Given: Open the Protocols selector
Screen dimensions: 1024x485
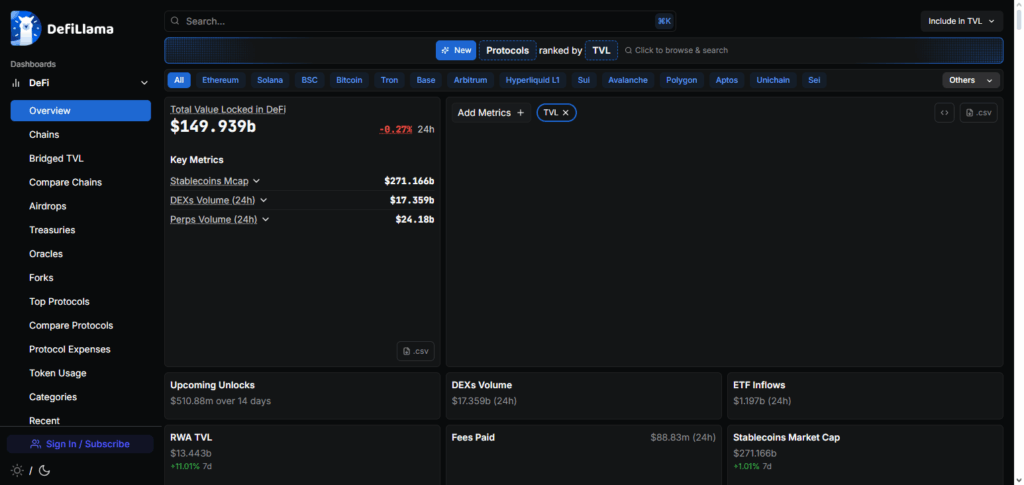Looking at the screenshot, I should [x=507, y=50].
